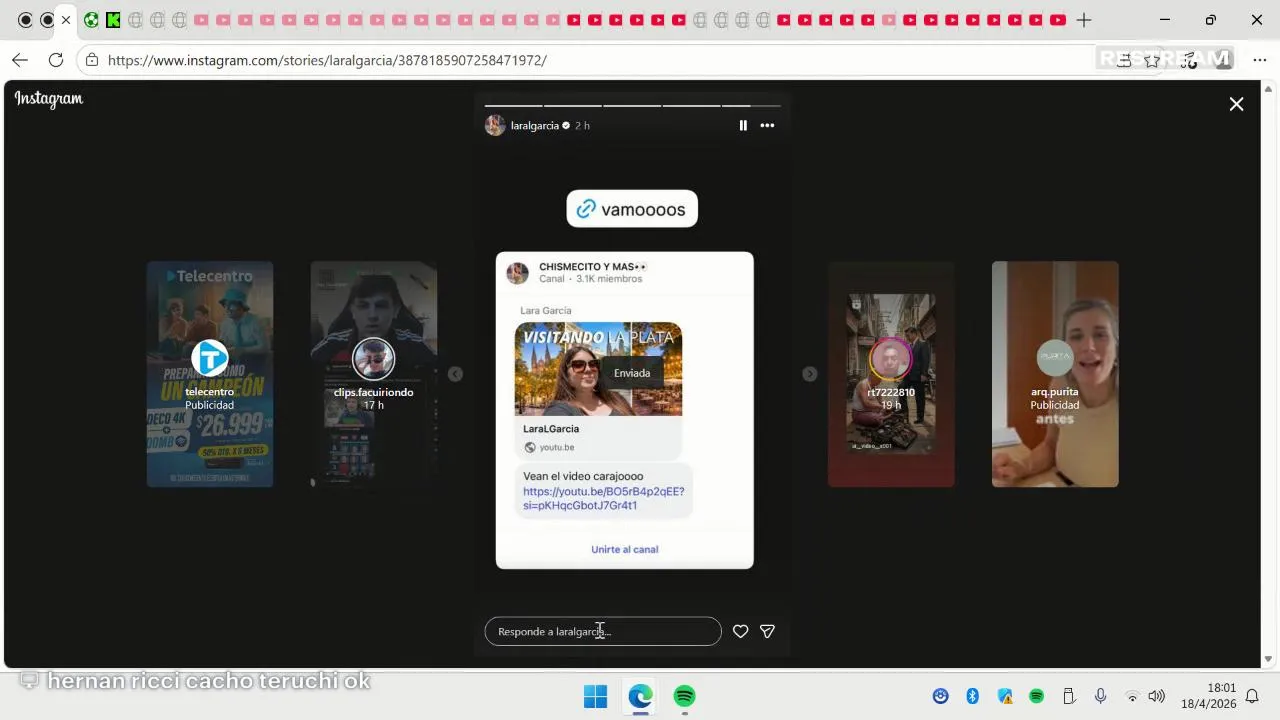The image size is (1280, 720).
Task: Share the story via paper plane icon
Action: pos(767,631)
